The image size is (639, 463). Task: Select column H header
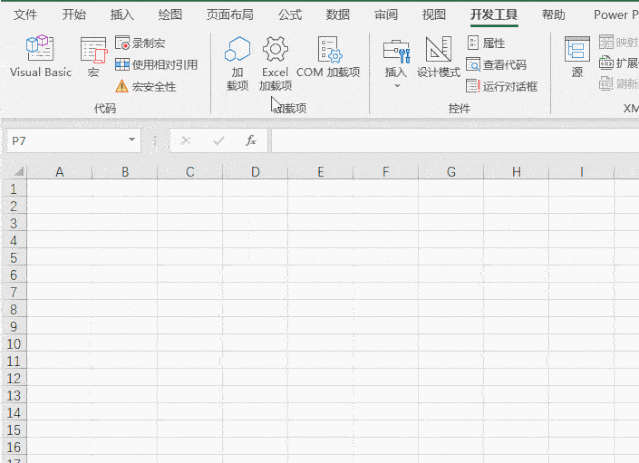516,172
